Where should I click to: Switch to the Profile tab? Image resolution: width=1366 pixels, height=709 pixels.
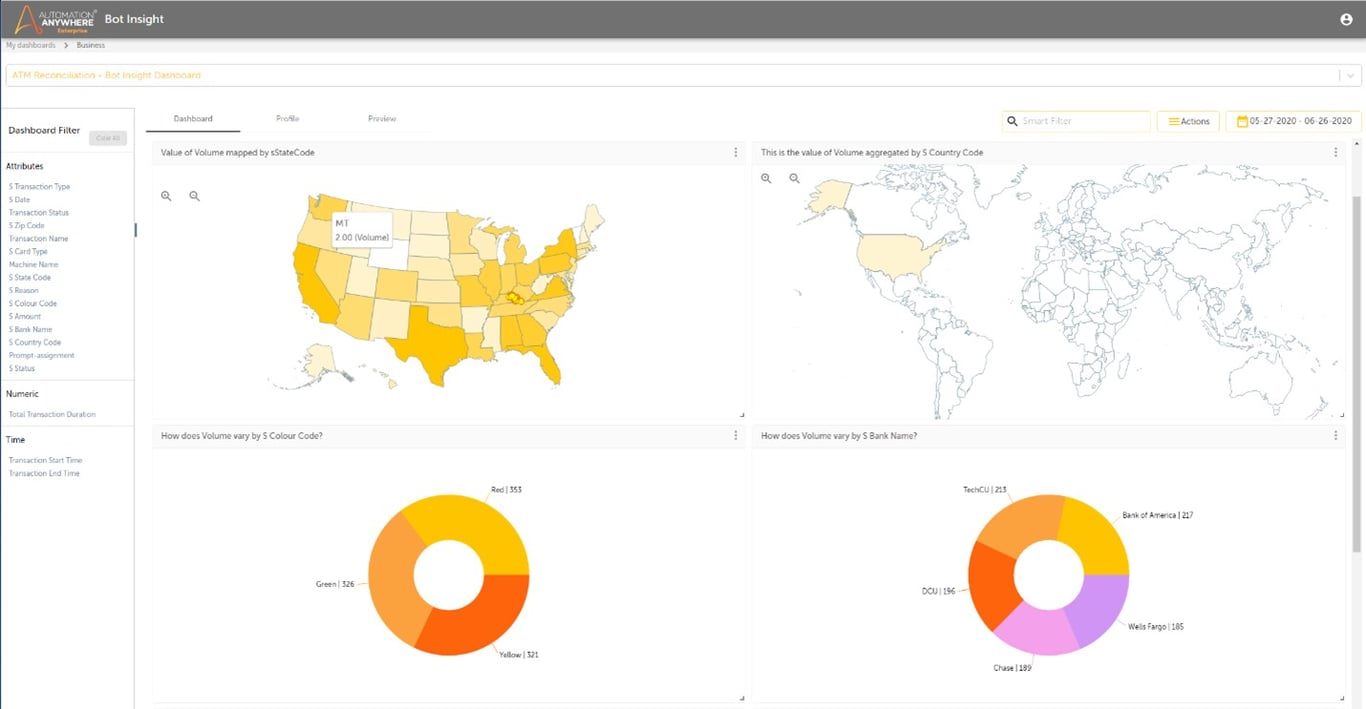point(287,118)
